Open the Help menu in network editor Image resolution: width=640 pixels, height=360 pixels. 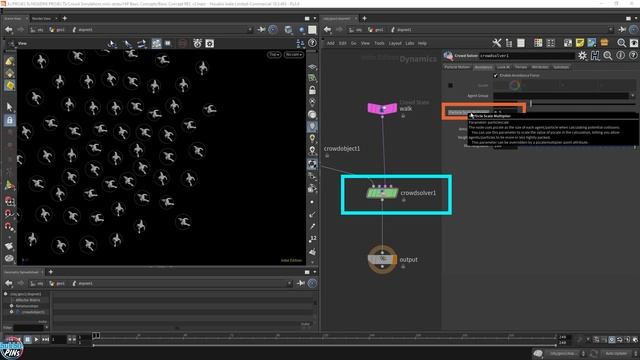pos(422,43)
